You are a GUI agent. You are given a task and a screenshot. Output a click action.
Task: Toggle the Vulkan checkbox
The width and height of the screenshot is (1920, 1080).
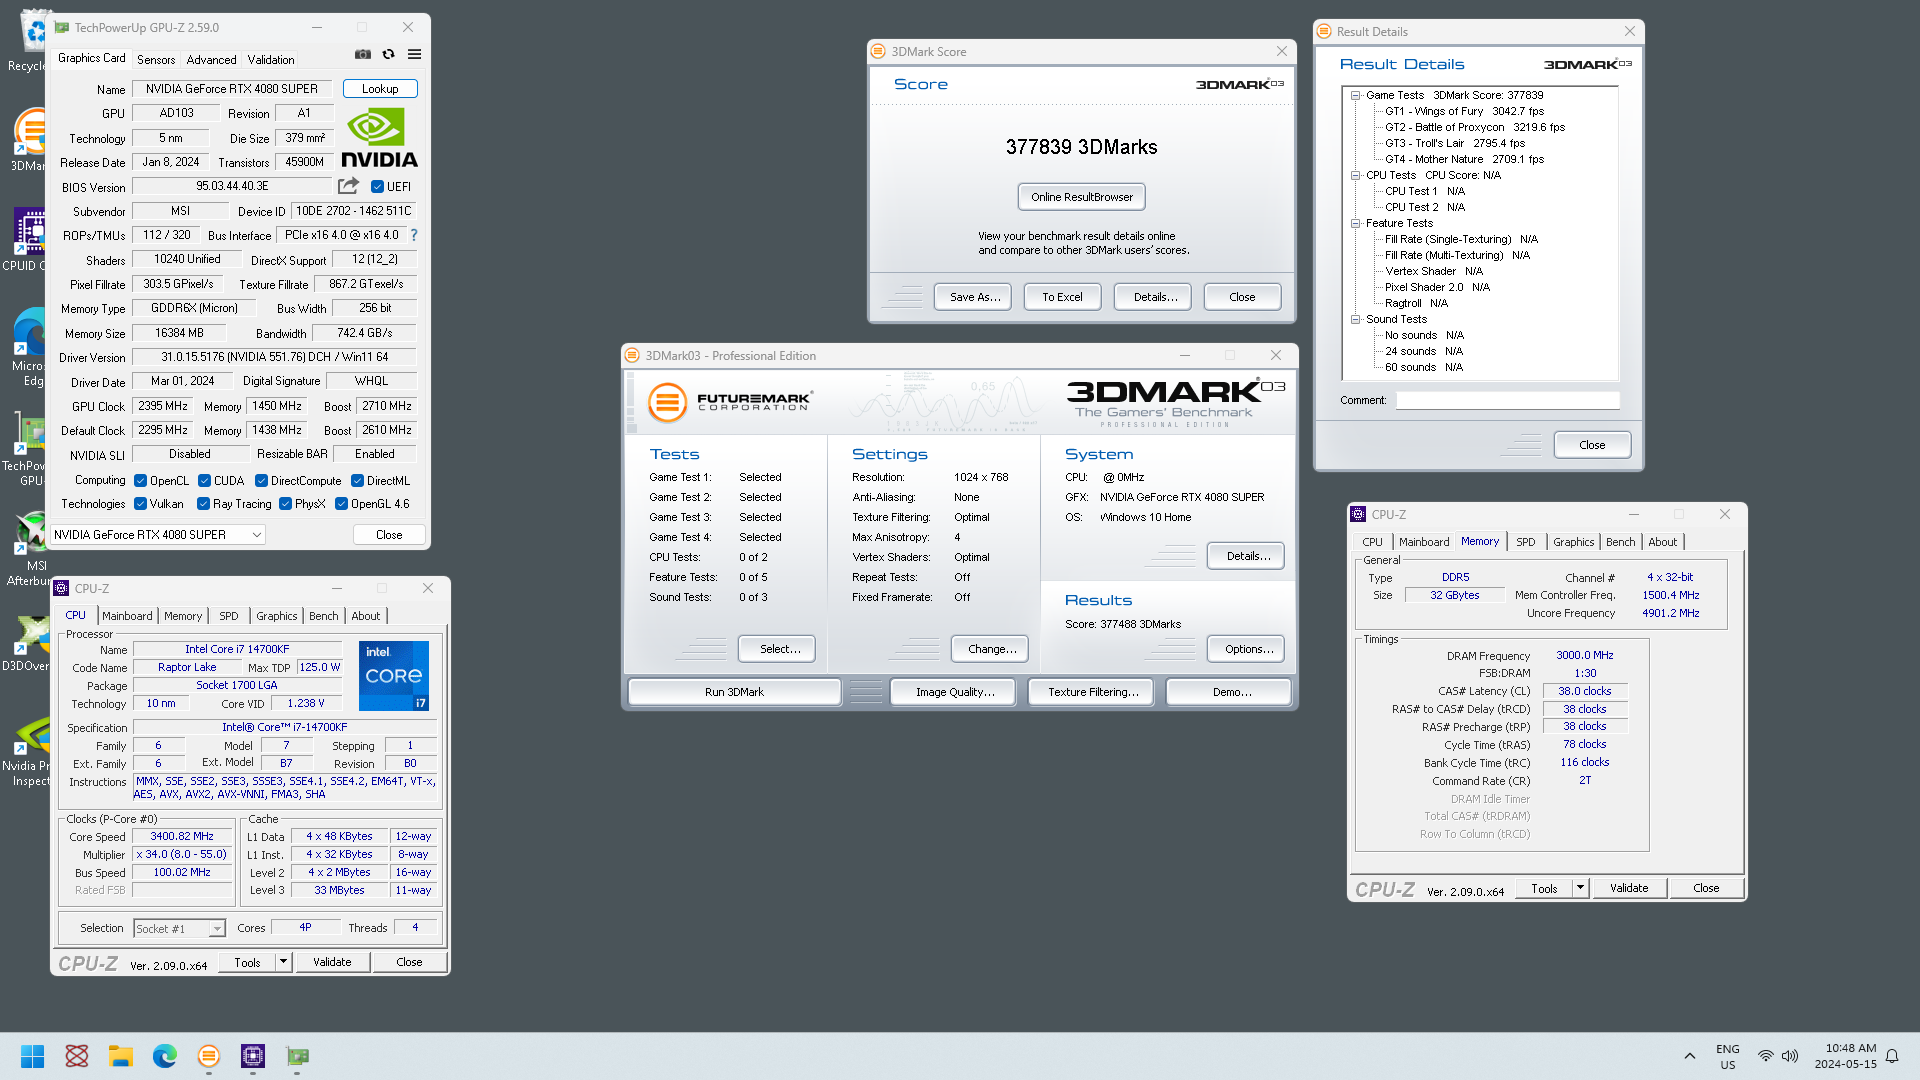coord(141,504)
